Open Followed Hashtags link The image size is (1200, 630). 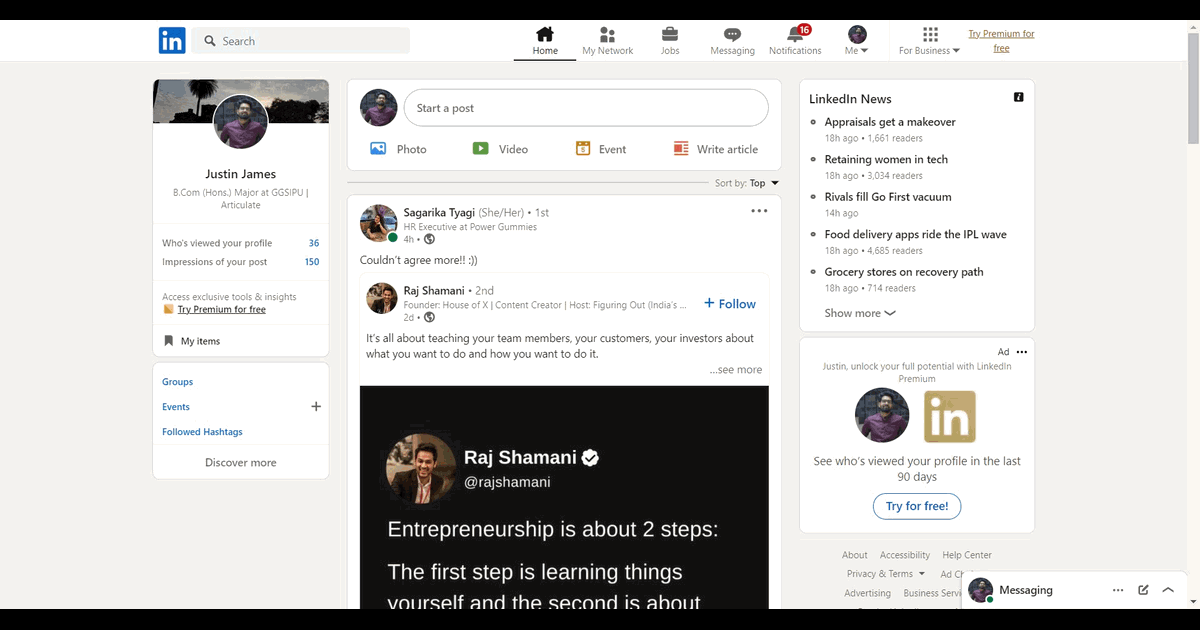click(202, 432)
